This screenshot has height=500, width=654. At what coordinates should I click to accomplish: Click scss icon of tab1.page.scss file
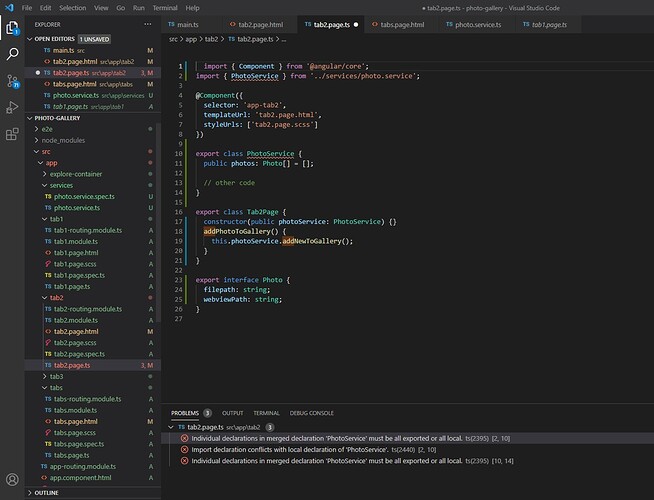pyautogui.click(x=48, y=264)
